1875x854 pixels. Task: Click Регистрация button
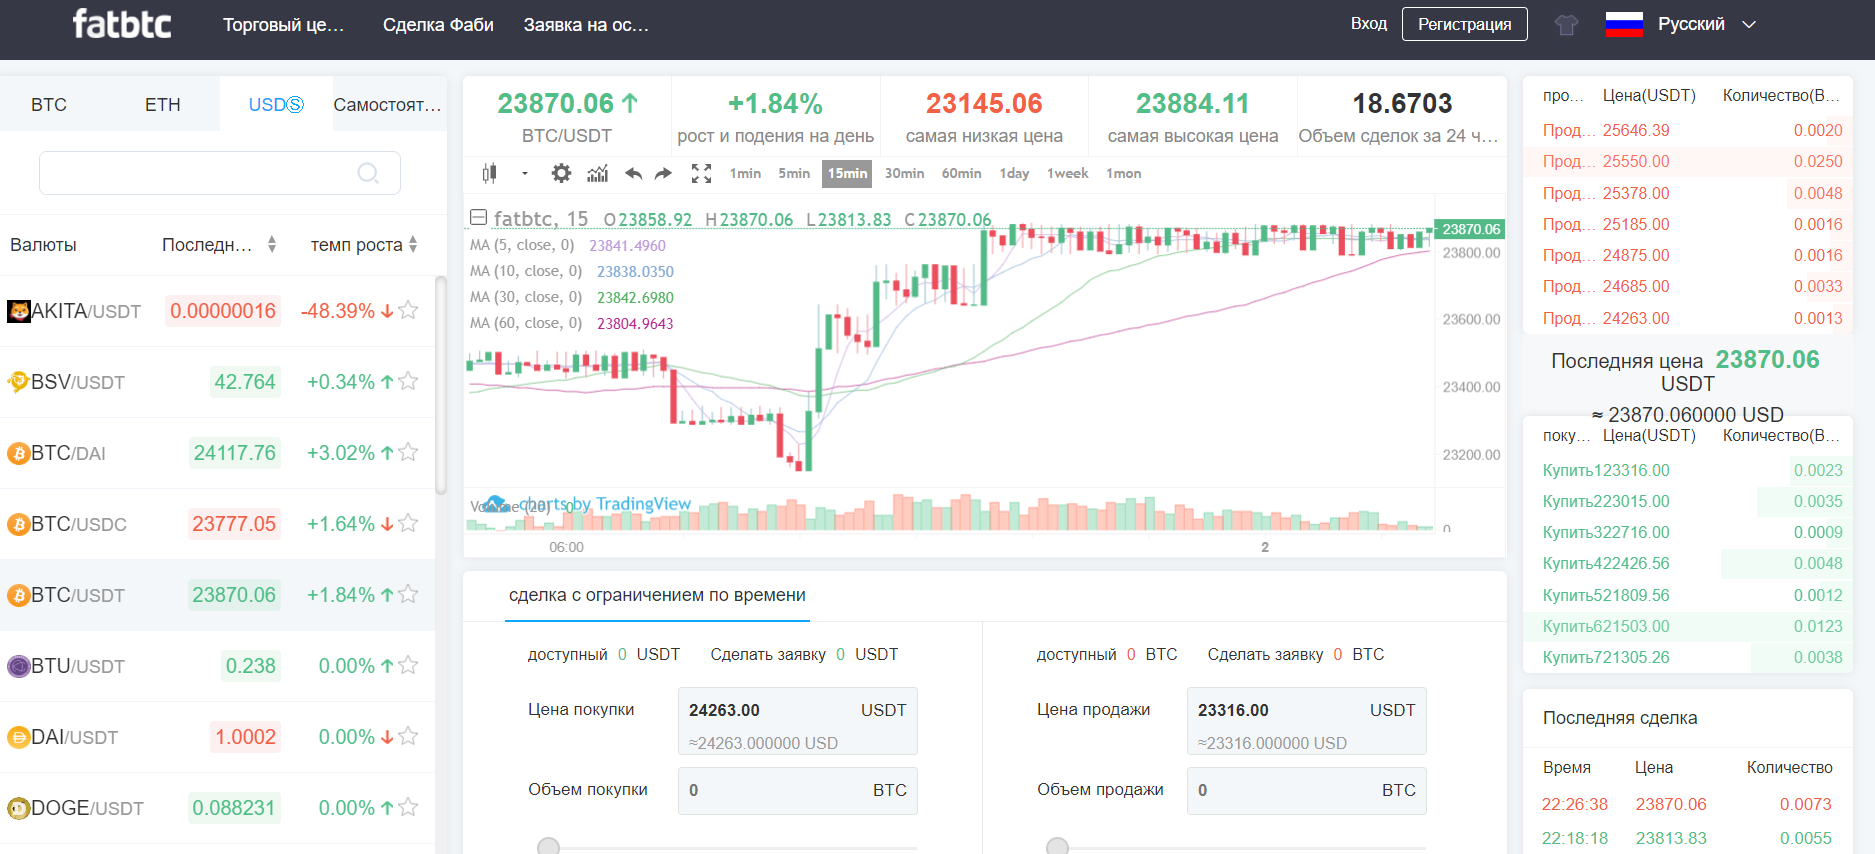coord(1465,24)
